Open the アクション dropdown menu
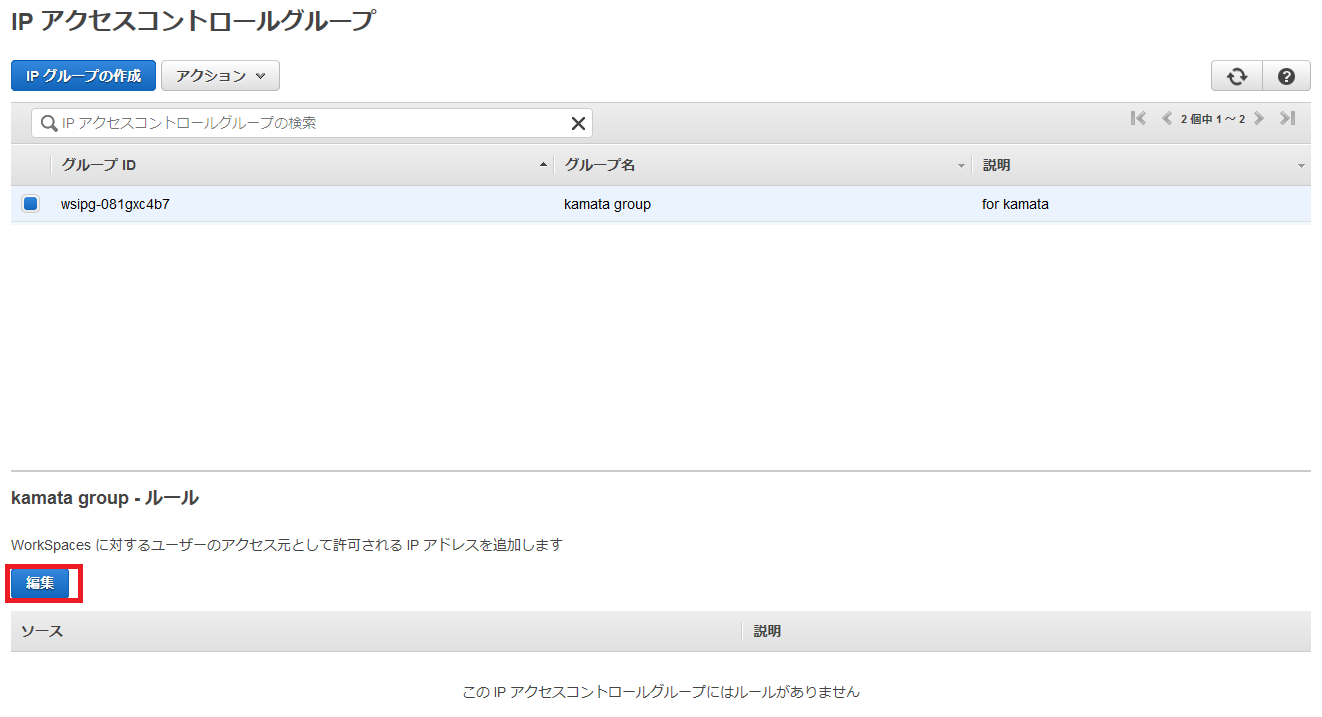Screen dimensions: 1322x717 tap(220, 76)
